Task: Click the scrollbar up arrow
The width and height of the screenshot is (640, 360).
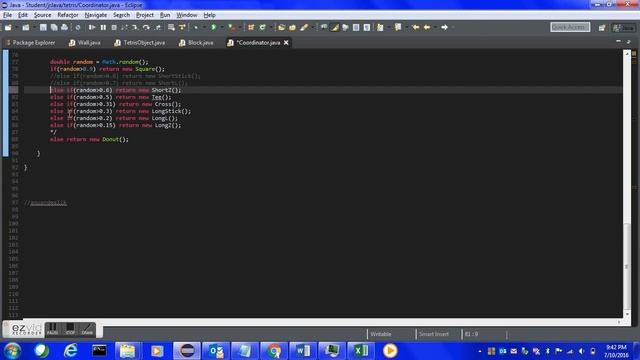Action: tap(627, 53)
